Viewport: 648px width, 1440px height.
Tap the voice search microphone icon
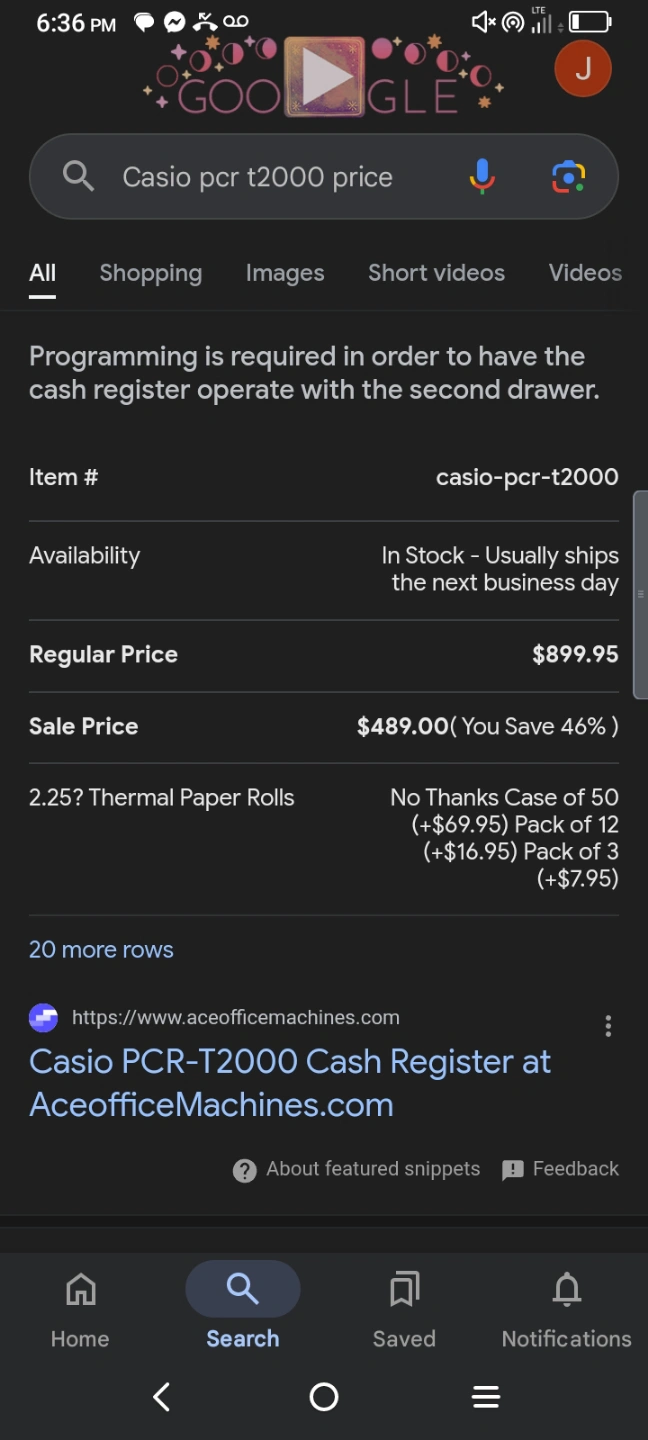coord(481,177)
